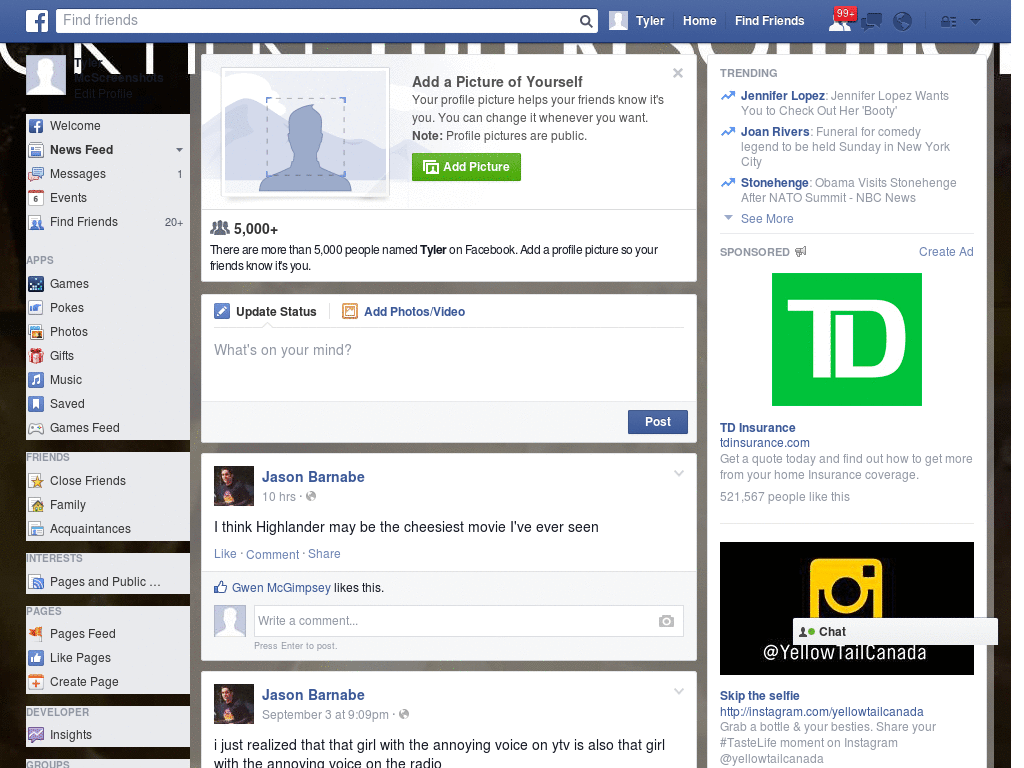This screenshot has height=768, width=1024.
Task: Click the Pages Feed icon
Action: coord(37,633)
